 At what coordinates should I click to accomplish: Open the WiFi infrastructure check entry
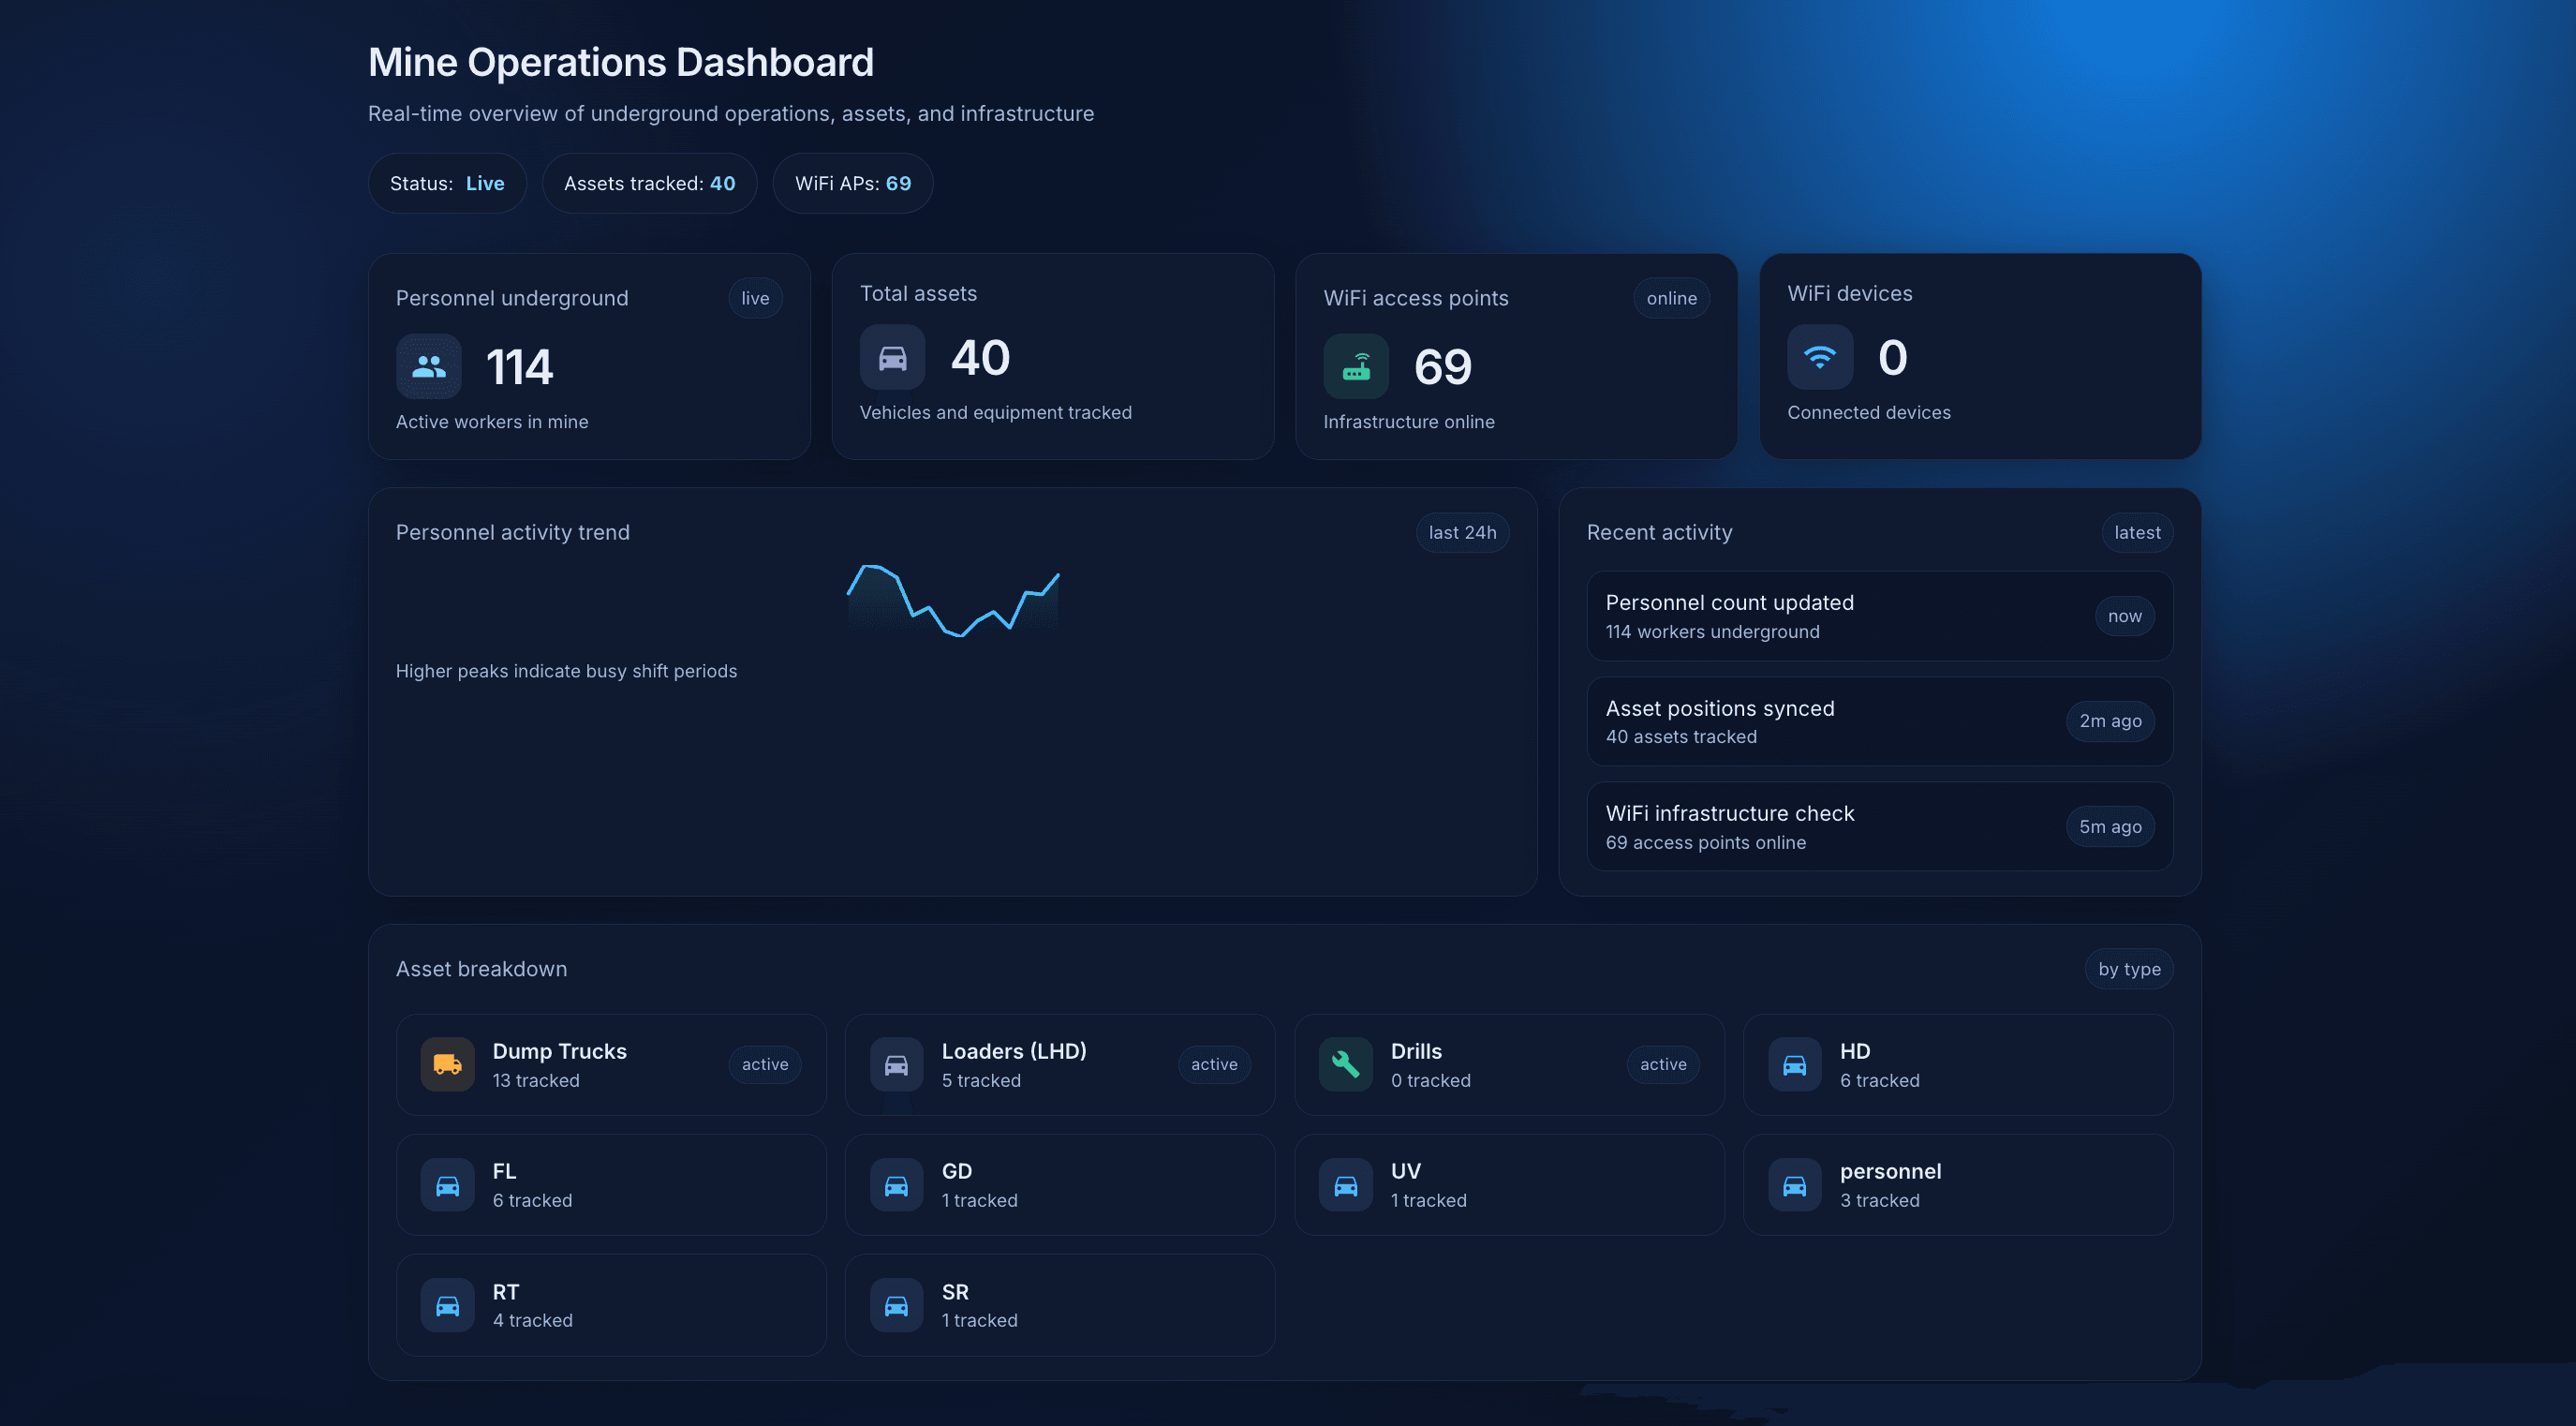point(1878,826)
